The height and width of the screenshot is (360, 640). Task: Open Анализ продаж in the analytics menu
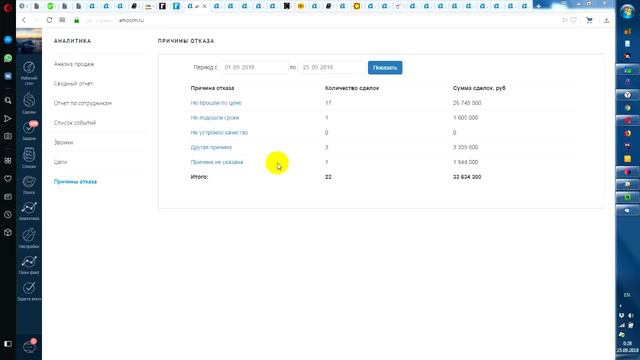click(74, 64)
